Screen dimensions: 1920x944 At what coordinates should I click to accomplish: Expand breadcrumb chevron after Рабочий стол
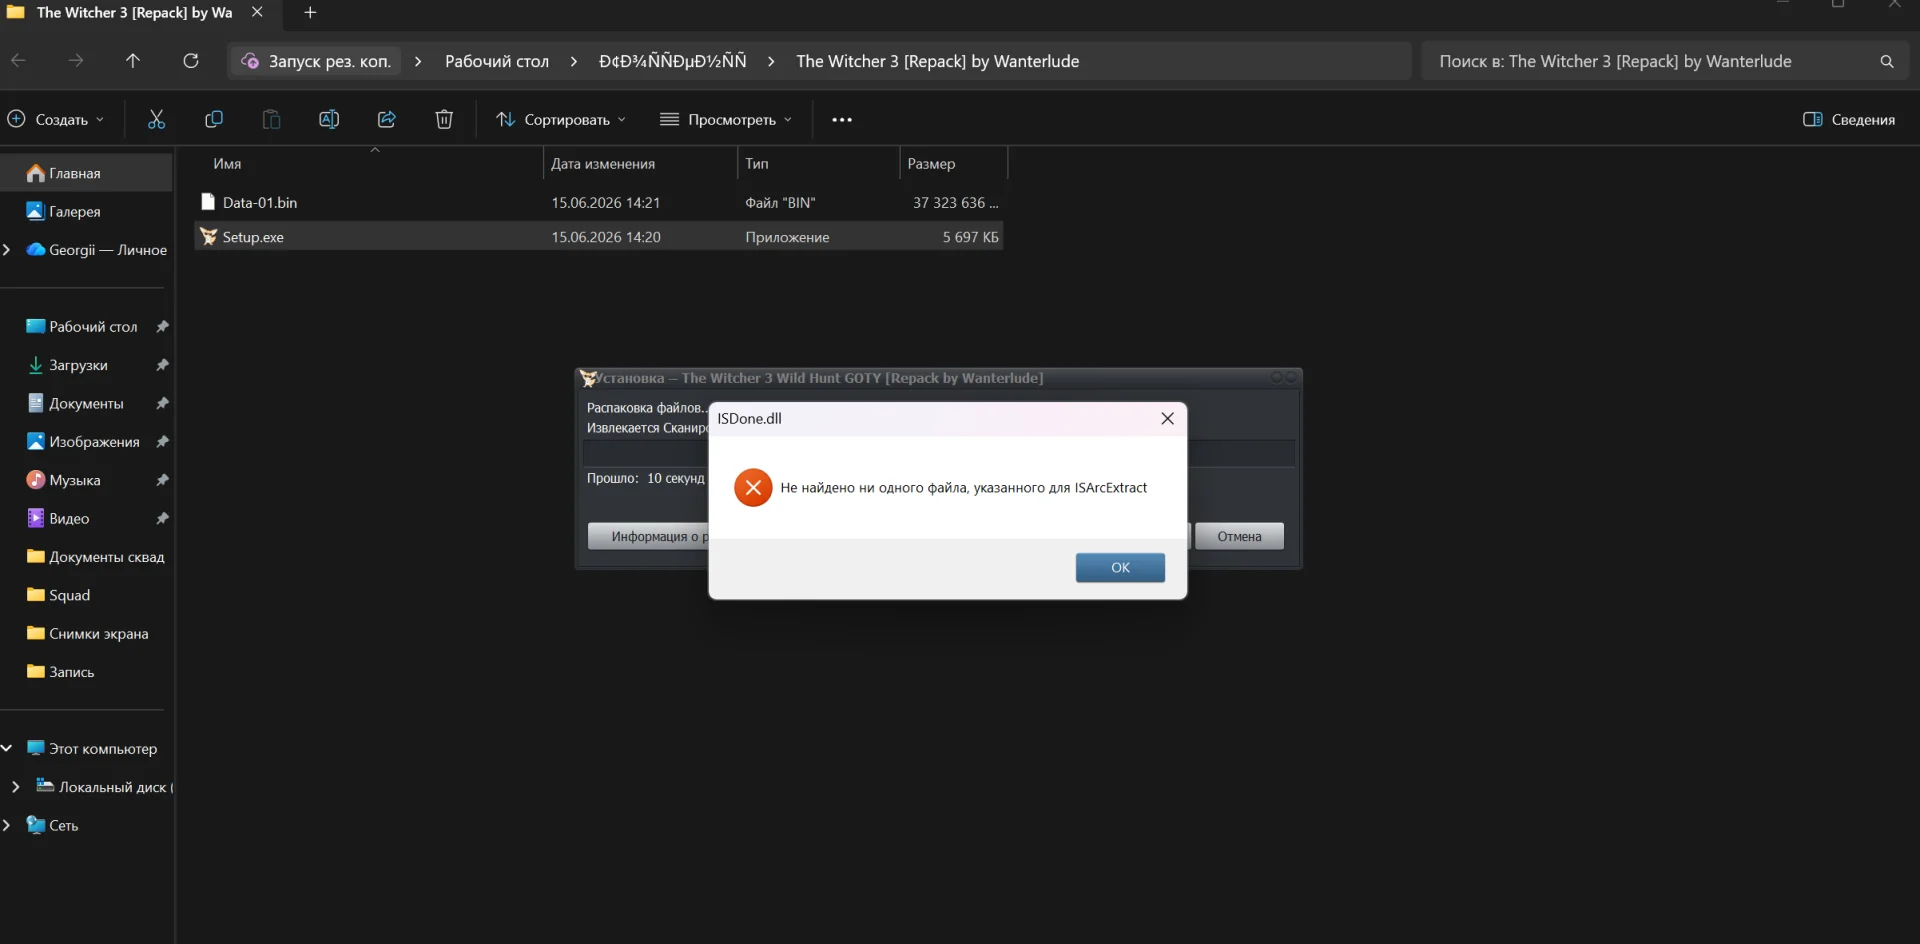tap(574, 61)
